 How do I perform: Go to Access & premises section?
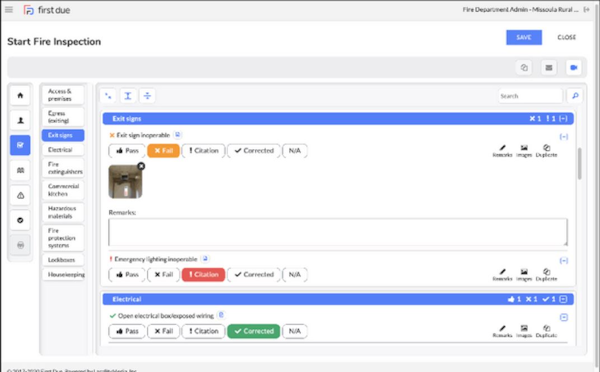[63, 95]
